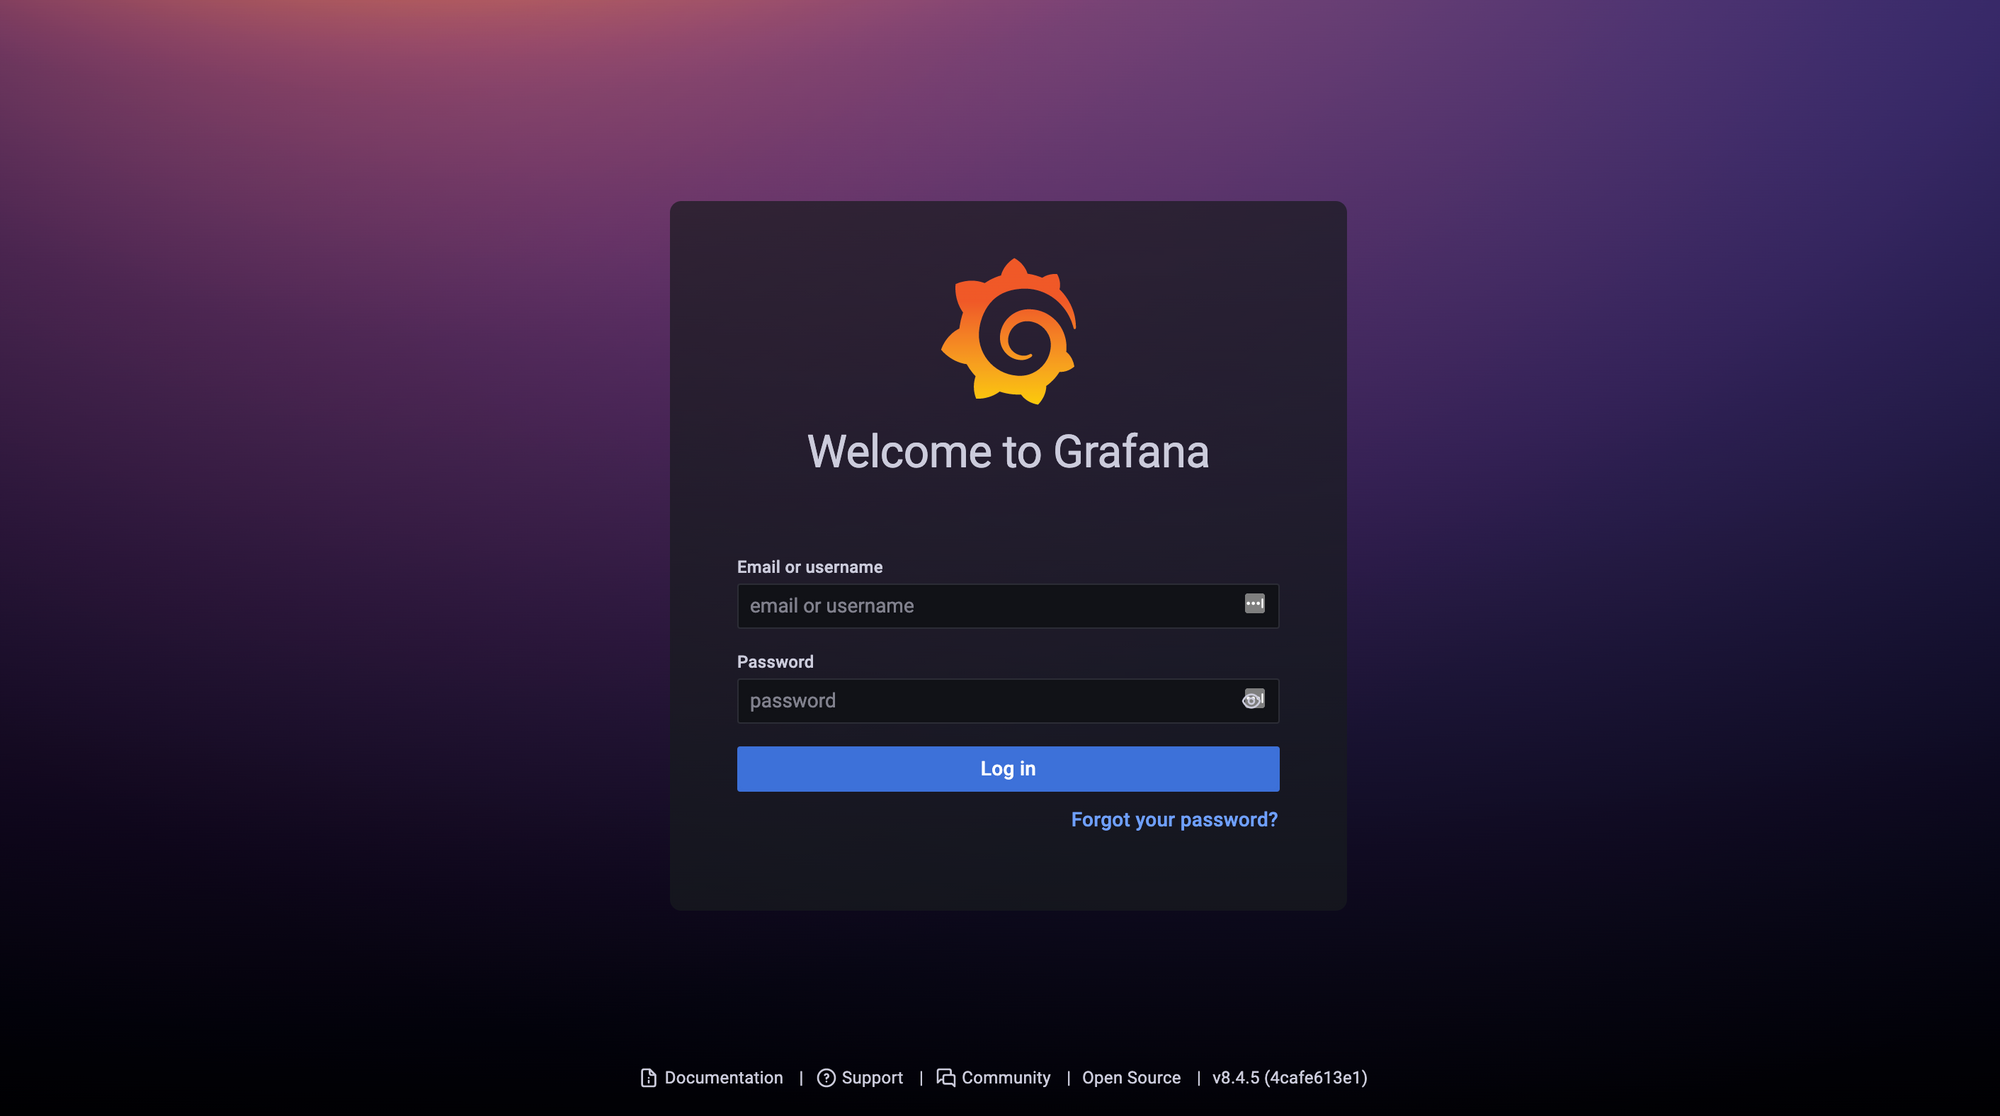Click the email or username field
The width and height of the screenshot is (2000, 1116).
click(1007, 605)
